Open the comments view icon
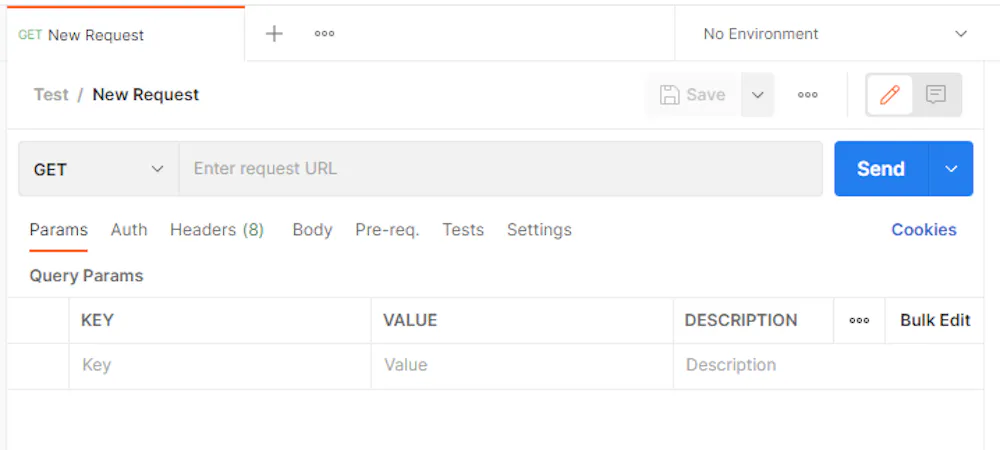The width and height of the screenshot is (1000, 450). [936, 95]
